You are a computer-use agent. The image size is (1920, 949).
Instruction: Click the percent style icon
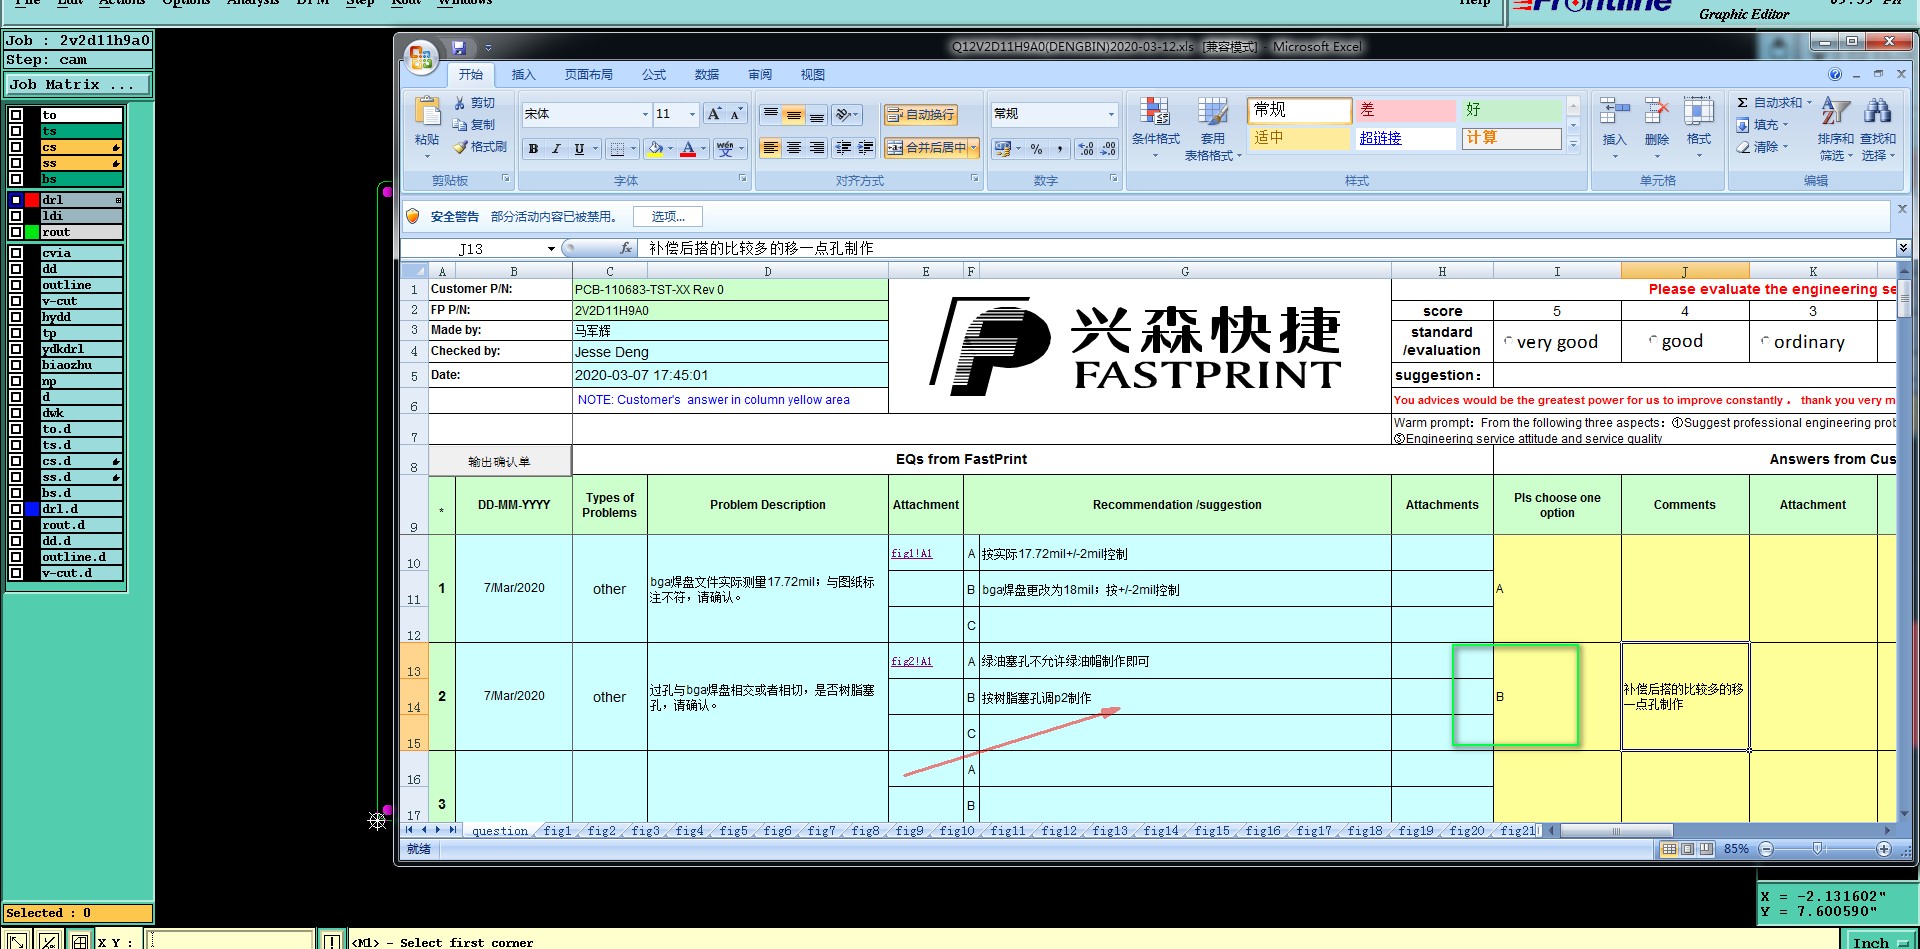(1036, 149)
